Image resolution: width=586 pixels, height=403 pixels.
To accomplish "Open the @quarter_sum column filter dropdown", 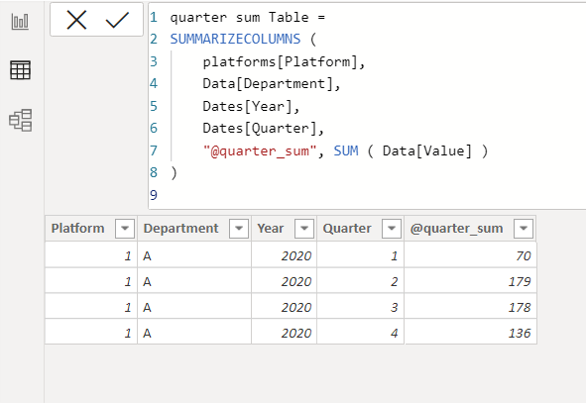I will 523,228.
